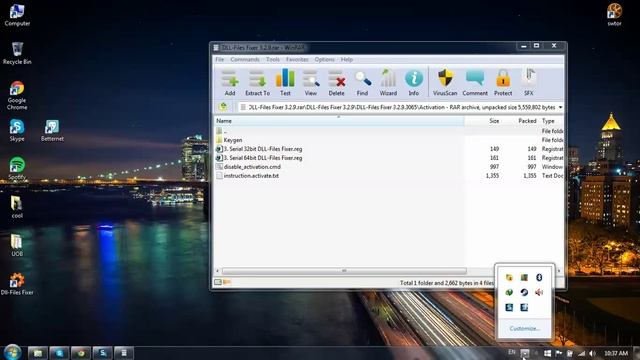Click the taskbar clock showing 10:37 AM
640x360 pixels.
point(616,353)
